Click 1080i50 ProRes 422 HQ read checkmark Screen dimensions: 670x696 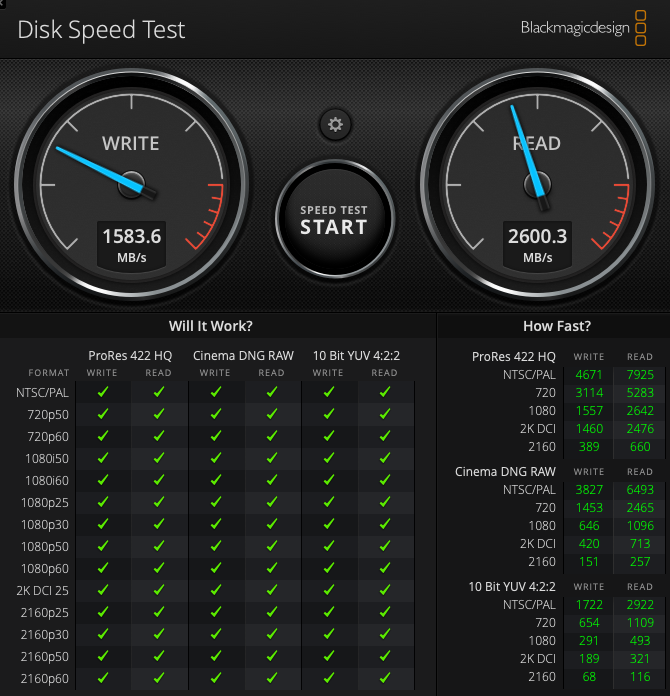click(x=159, y=458)
